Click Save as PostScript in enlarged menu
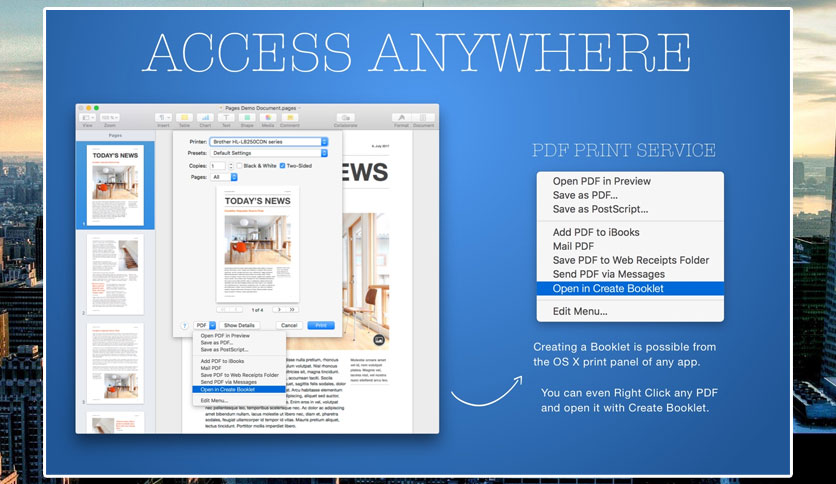 630,209
